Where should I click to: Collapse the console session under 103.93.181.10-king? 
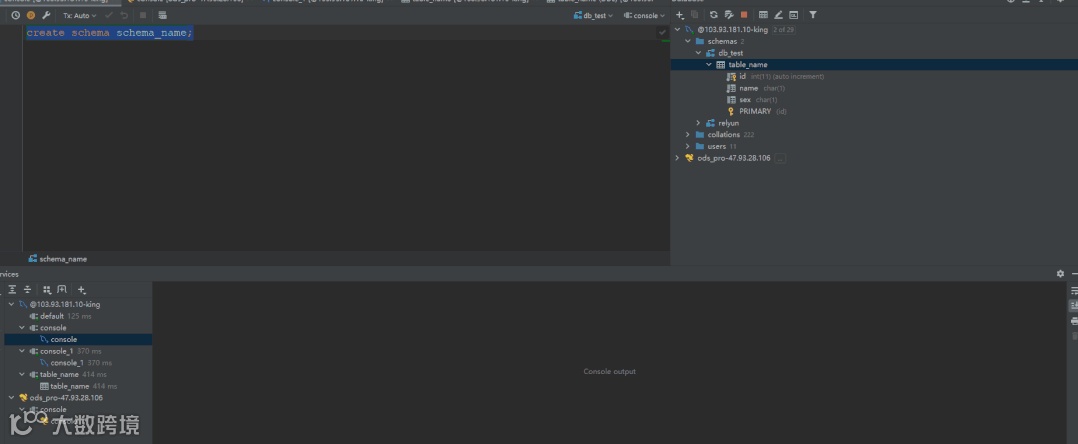pos(22,328)
